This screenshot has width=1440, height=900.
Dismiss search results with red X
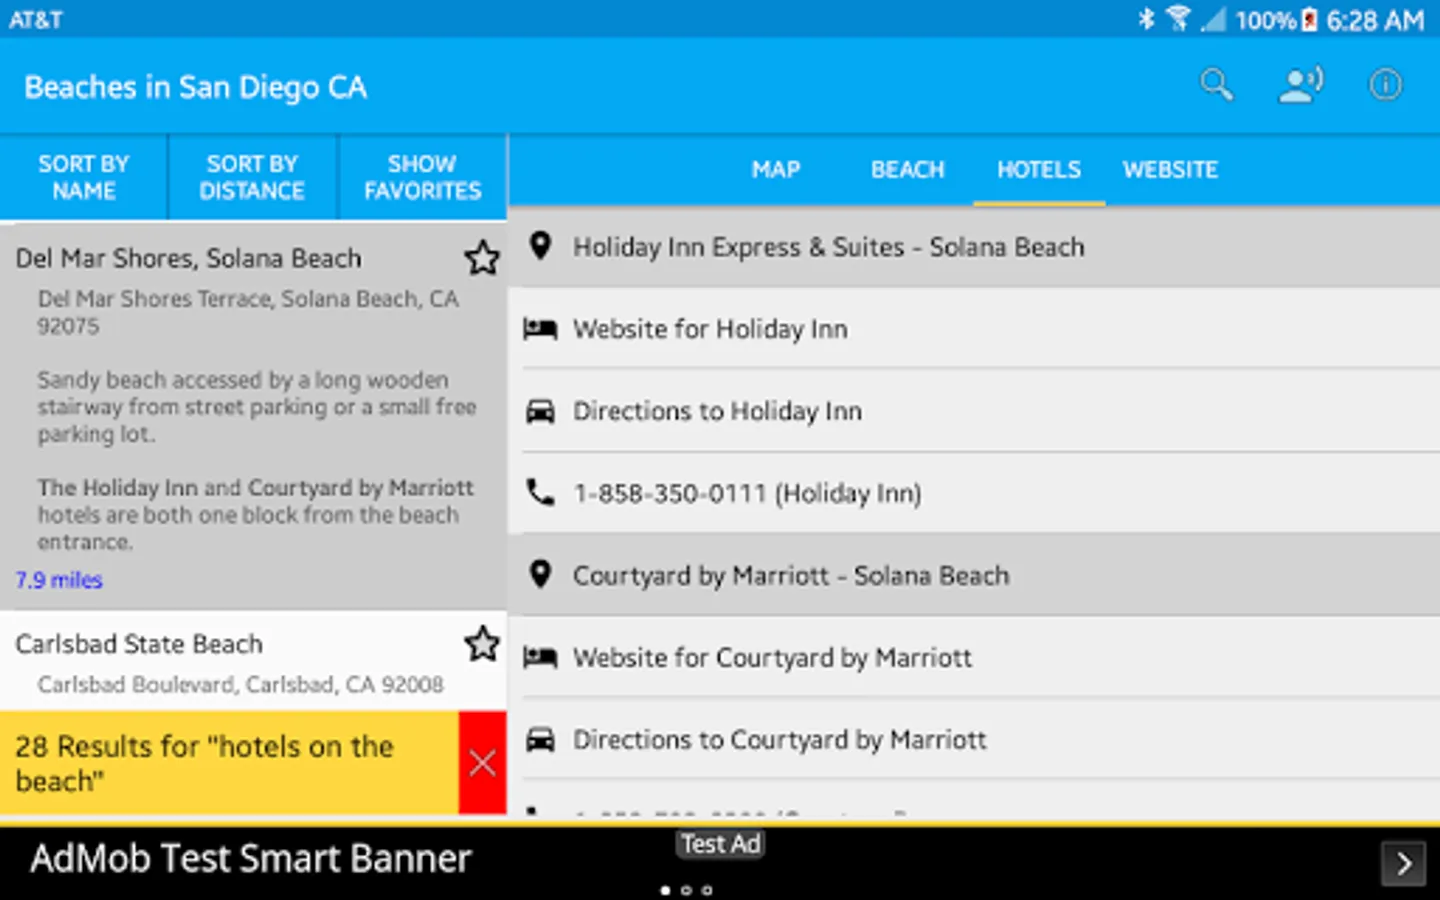pos(483,763)
